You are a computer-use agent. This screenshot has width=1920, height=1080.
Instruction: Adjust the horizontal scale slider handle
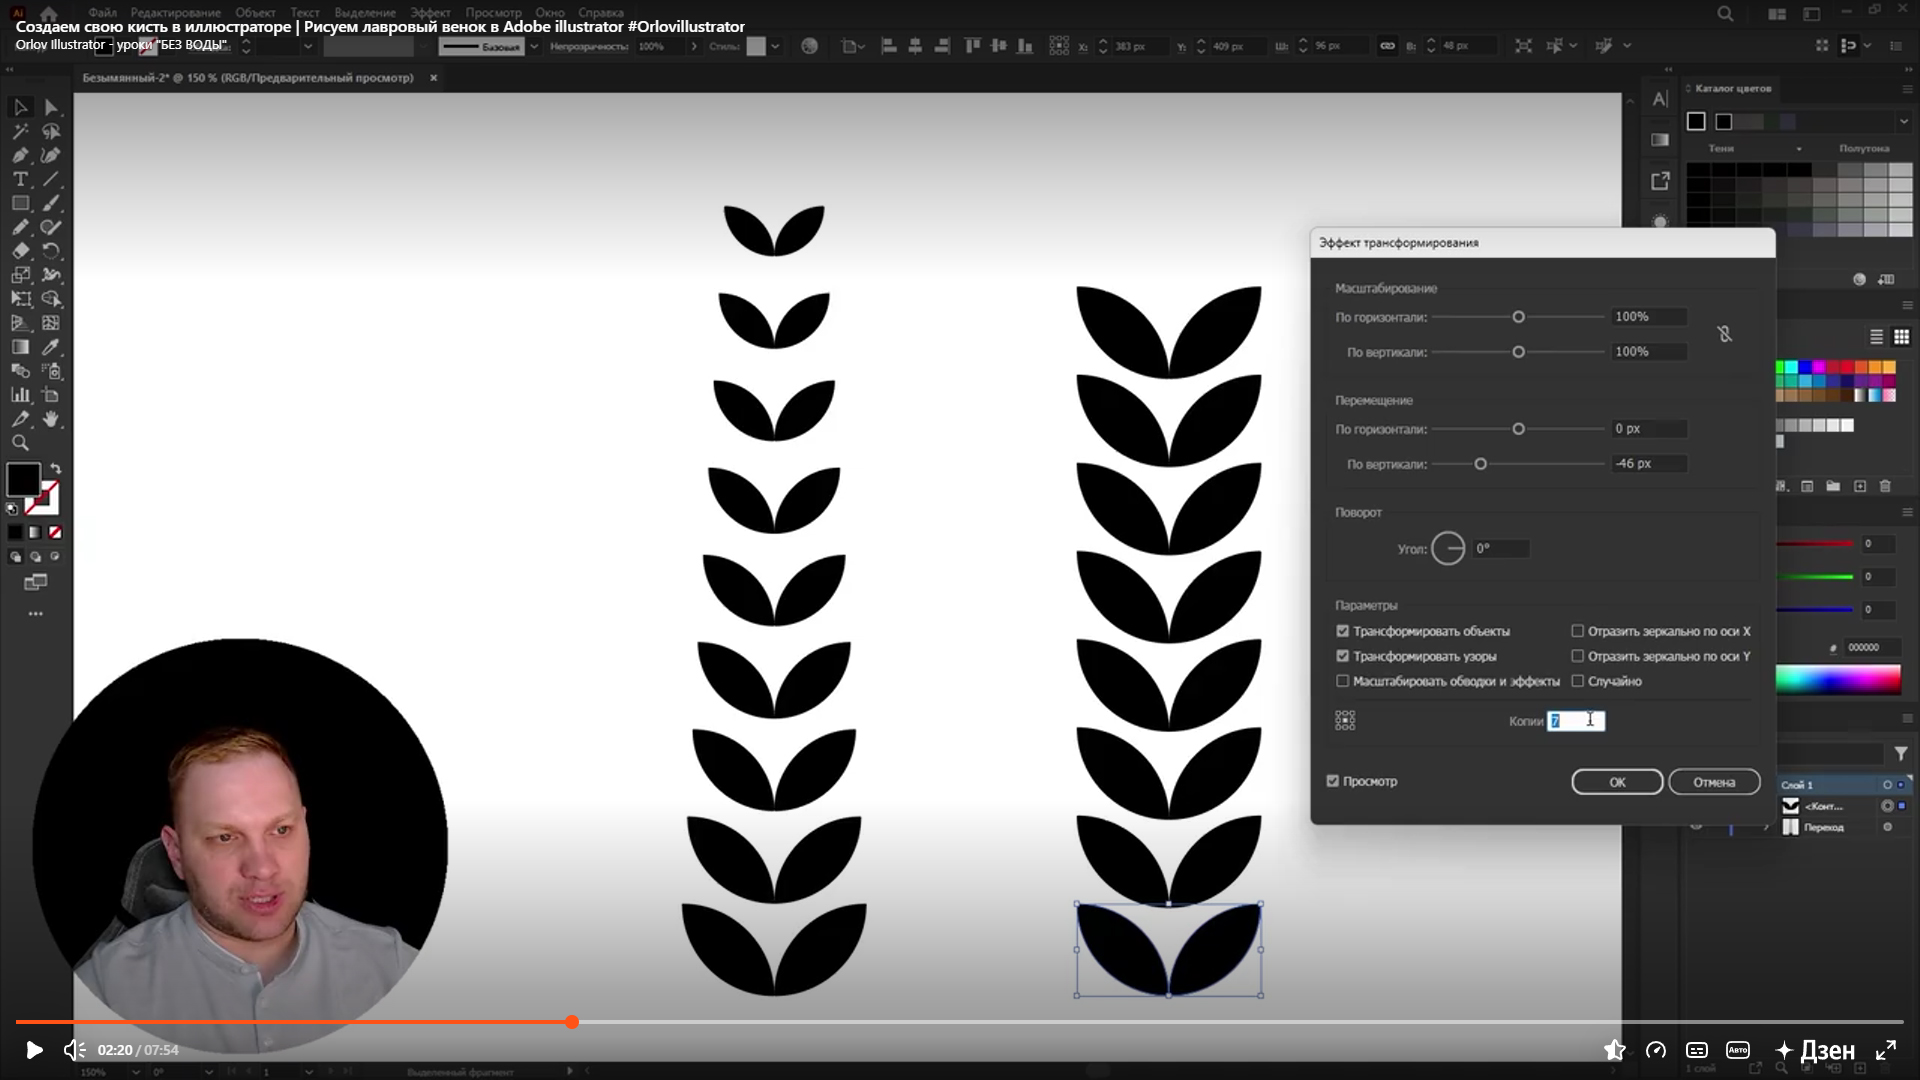1518,317
